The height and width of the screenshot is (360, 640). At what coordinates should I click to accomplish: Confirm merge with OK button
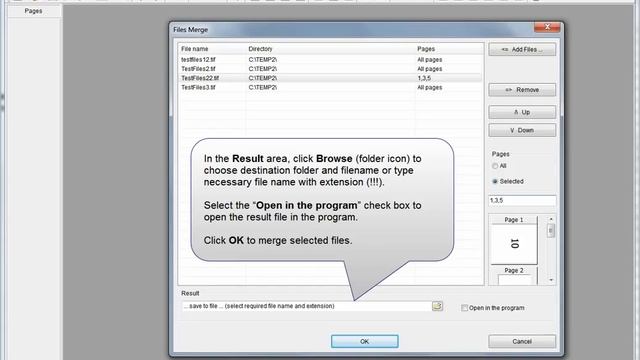[x=364, y=341]
